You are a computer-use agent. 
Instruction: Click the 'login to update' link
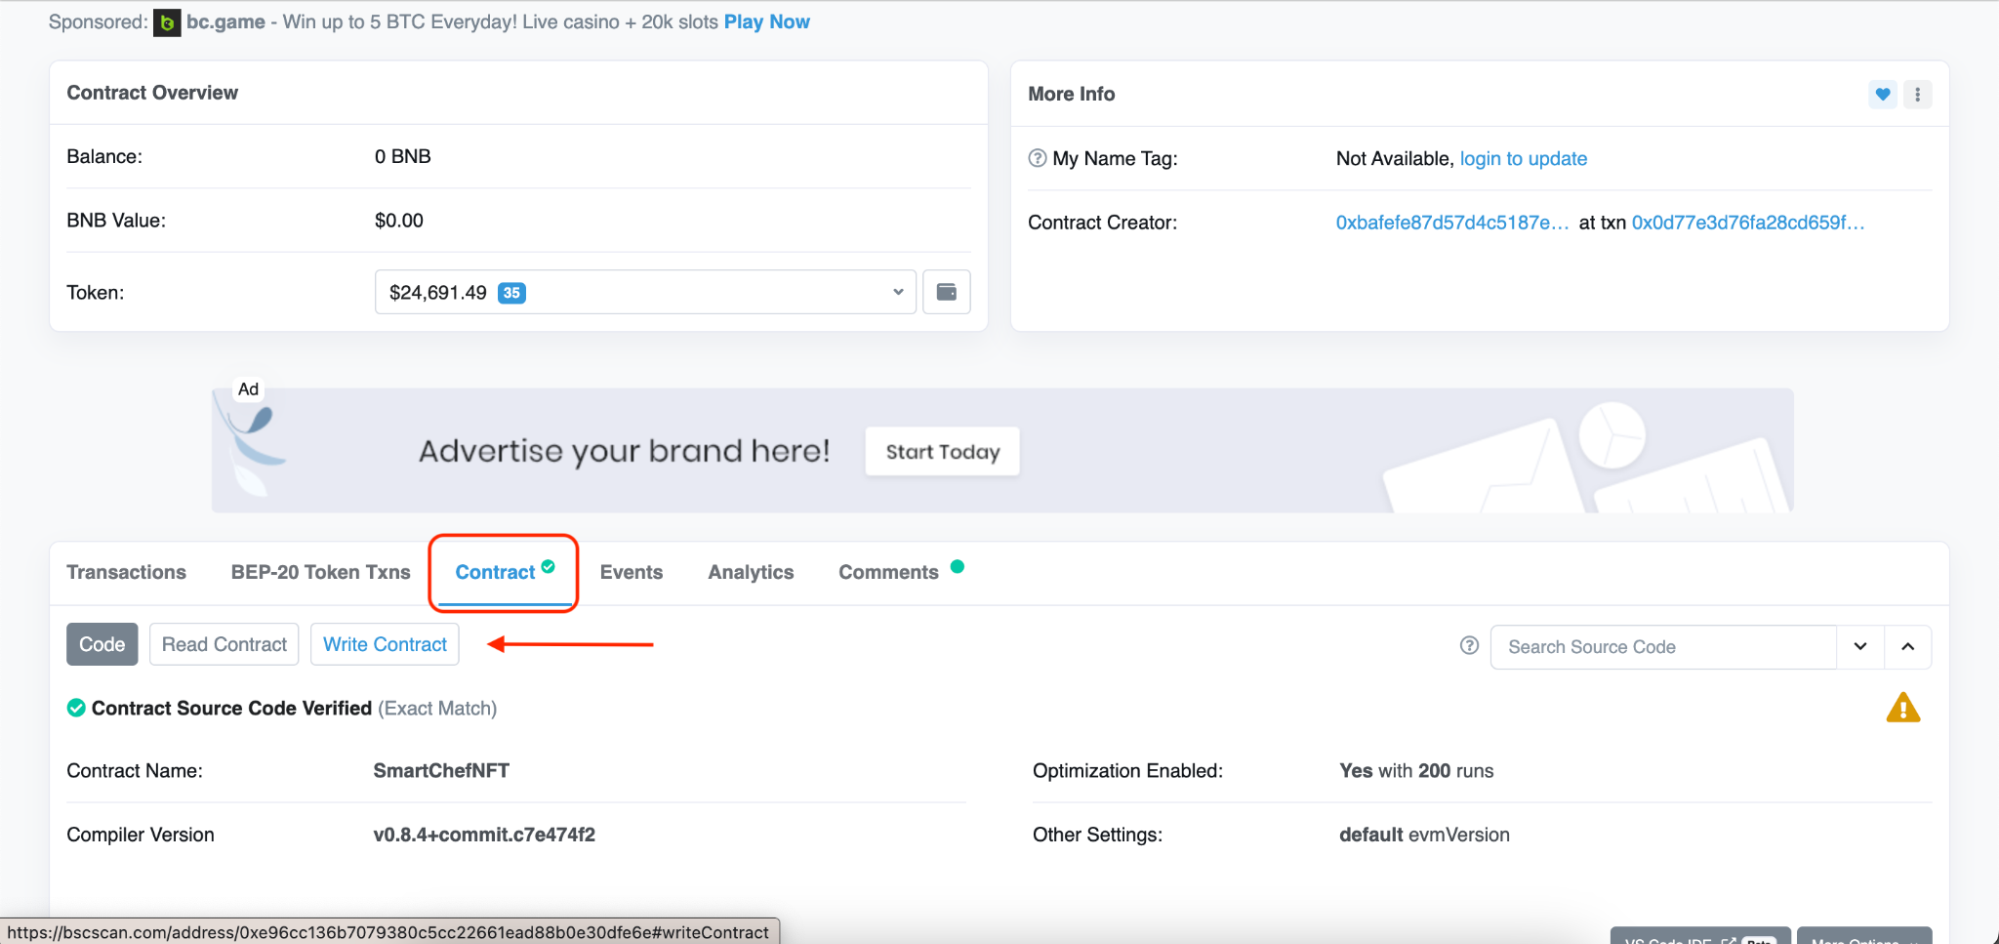pyautogui.click(x=1523, y=158)
